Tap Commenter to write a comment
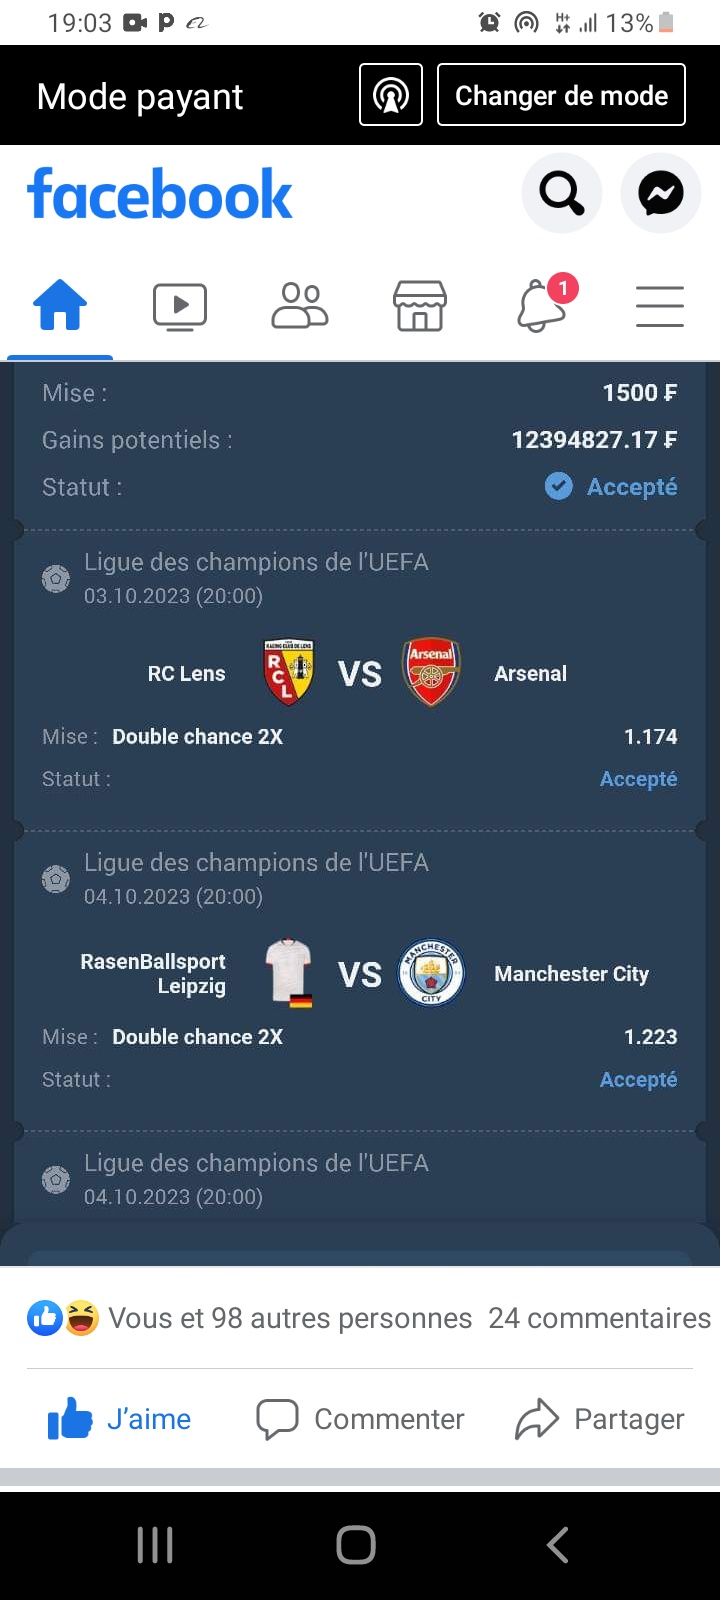This screenshot has height=1600, width=720. [361, 1419]
